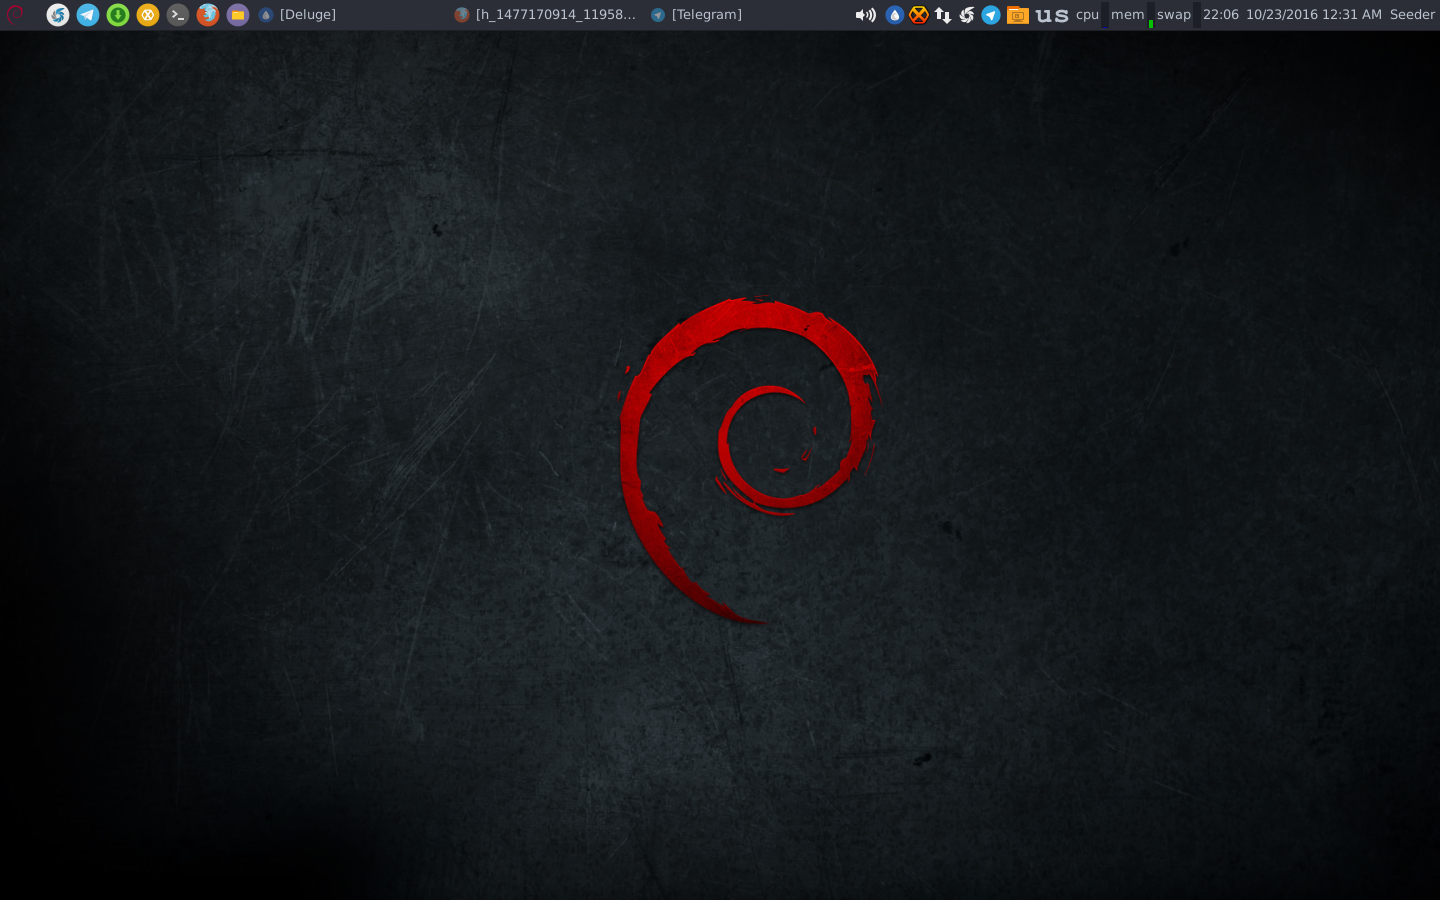Launch Firefox from the panel launcher
1440x900 pixels.
(x=208, y=15)
